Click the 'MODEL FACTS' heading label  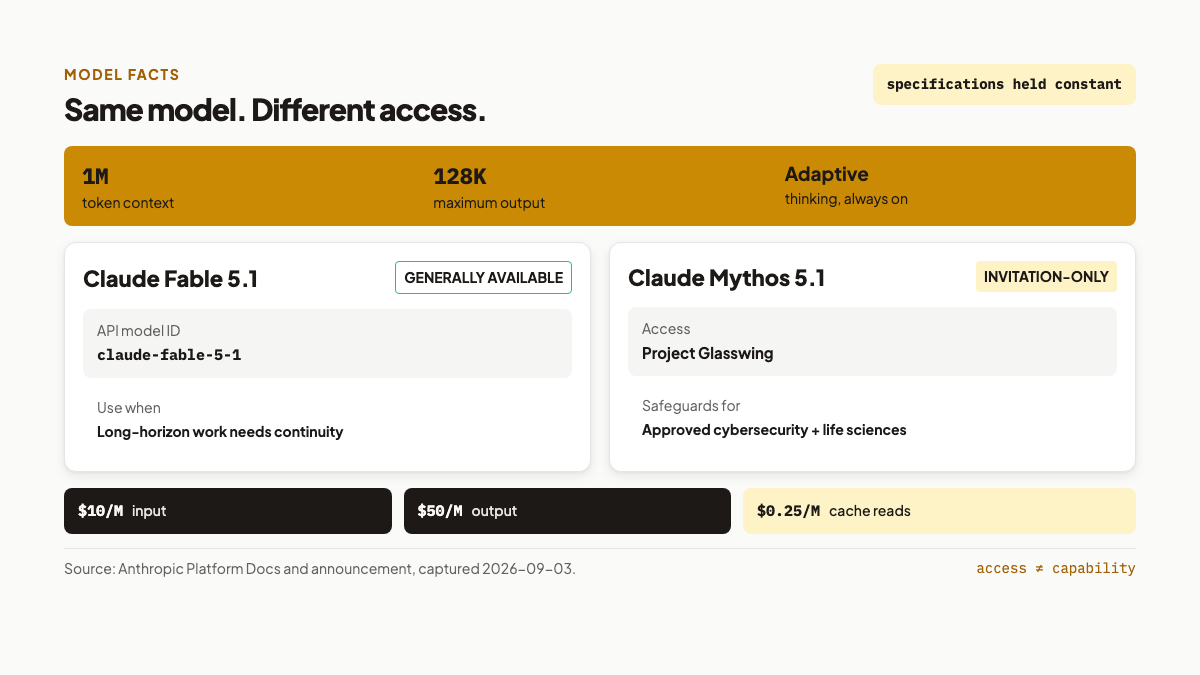coord(122,75)
